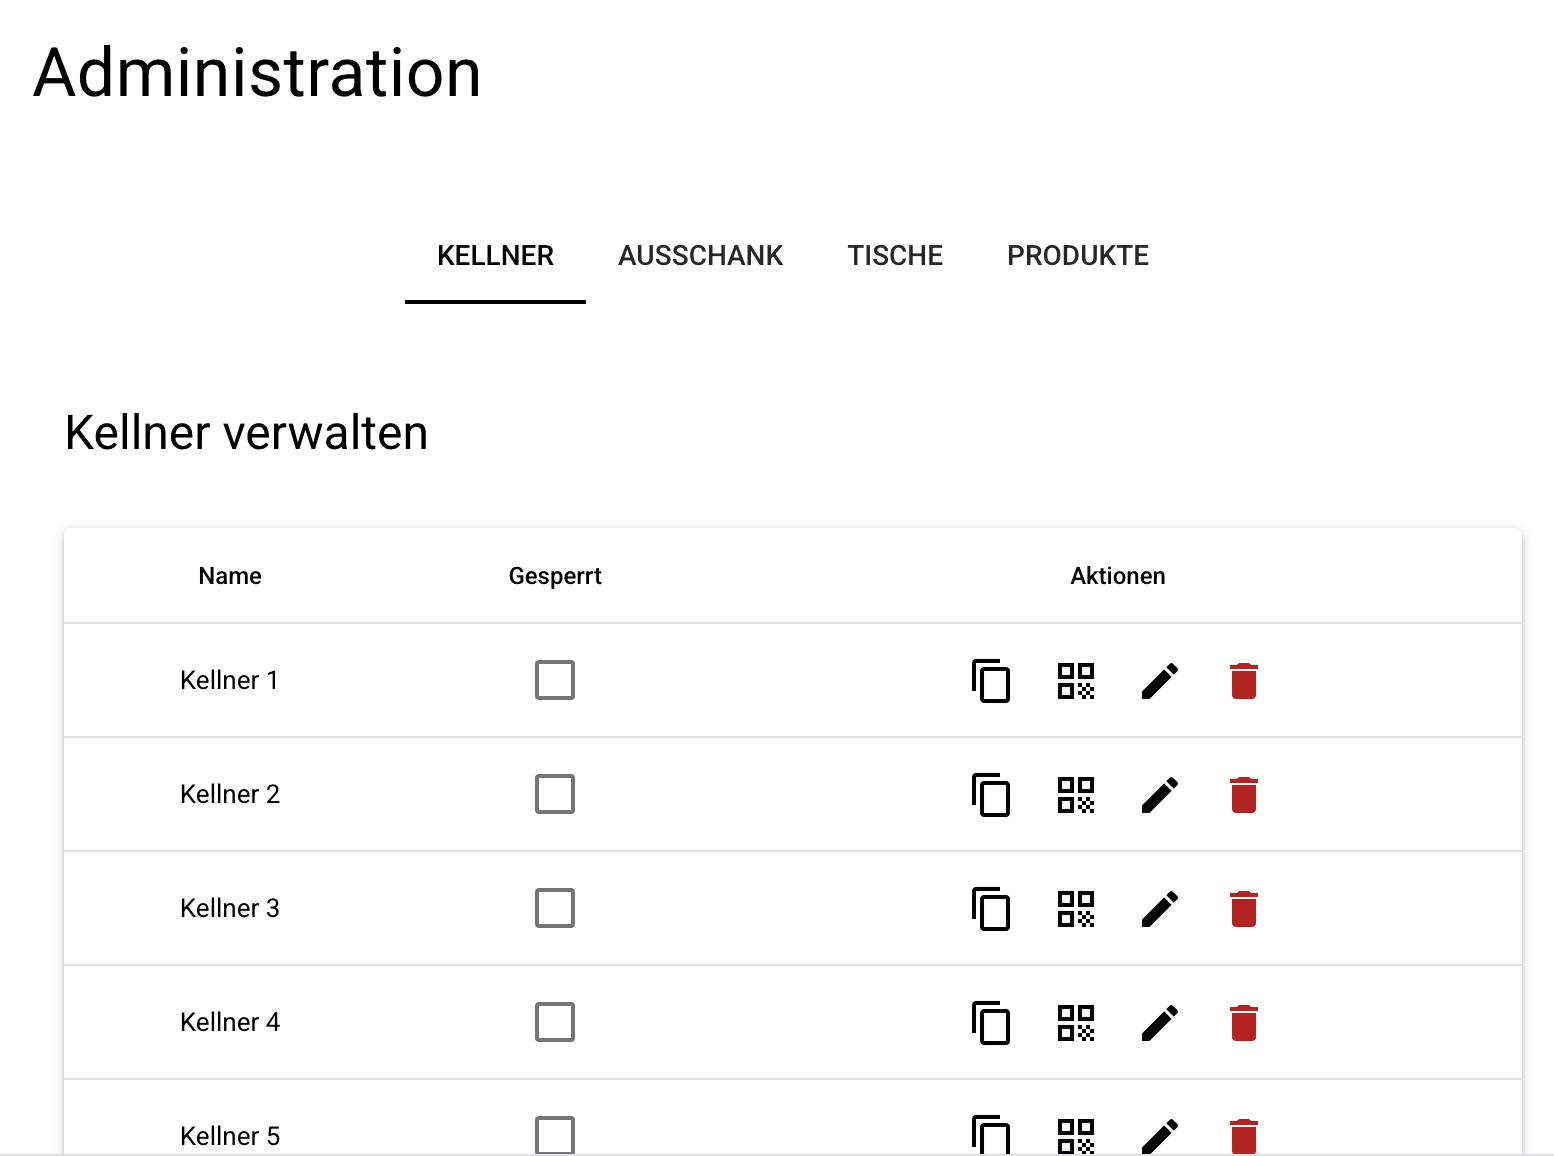Toggle Gesperrt checkbox for Kellner 5
Image resolution: width=1554 pixels, height=1156 pixels.
coord(555,1135)
